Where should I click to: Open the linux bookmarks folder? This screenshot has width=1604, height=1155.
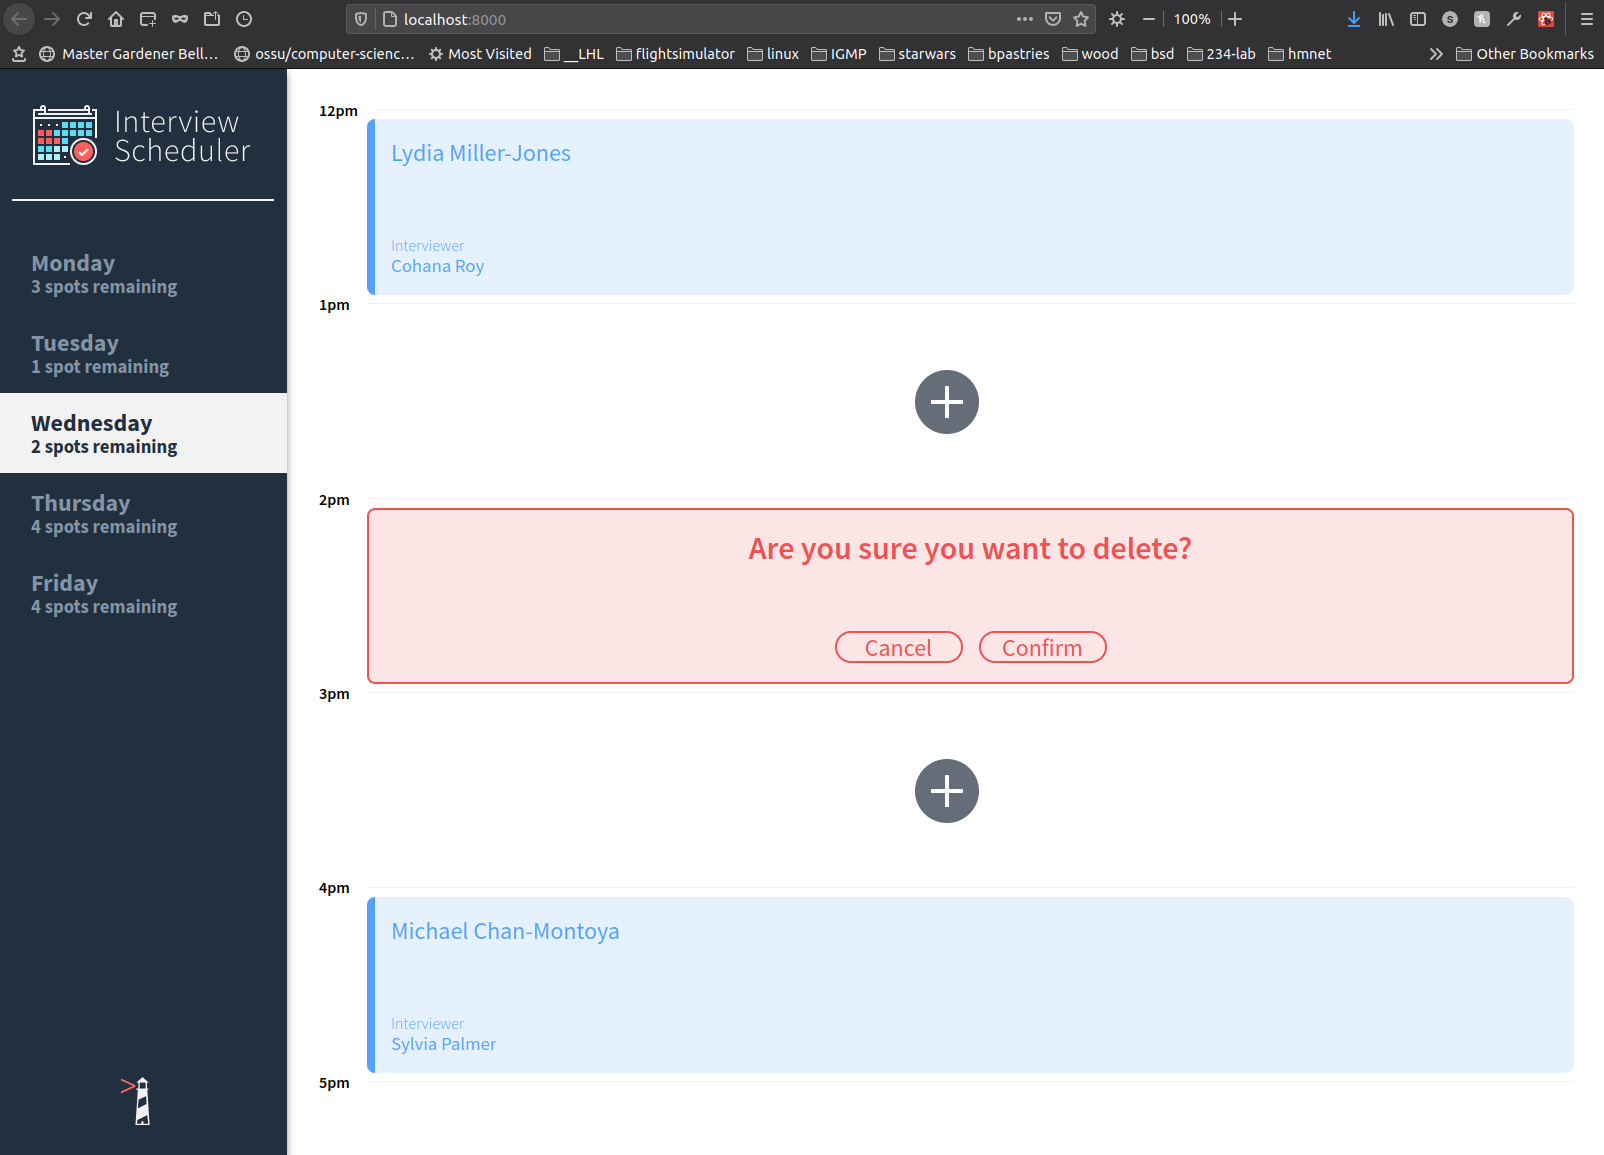pos(773,54)
